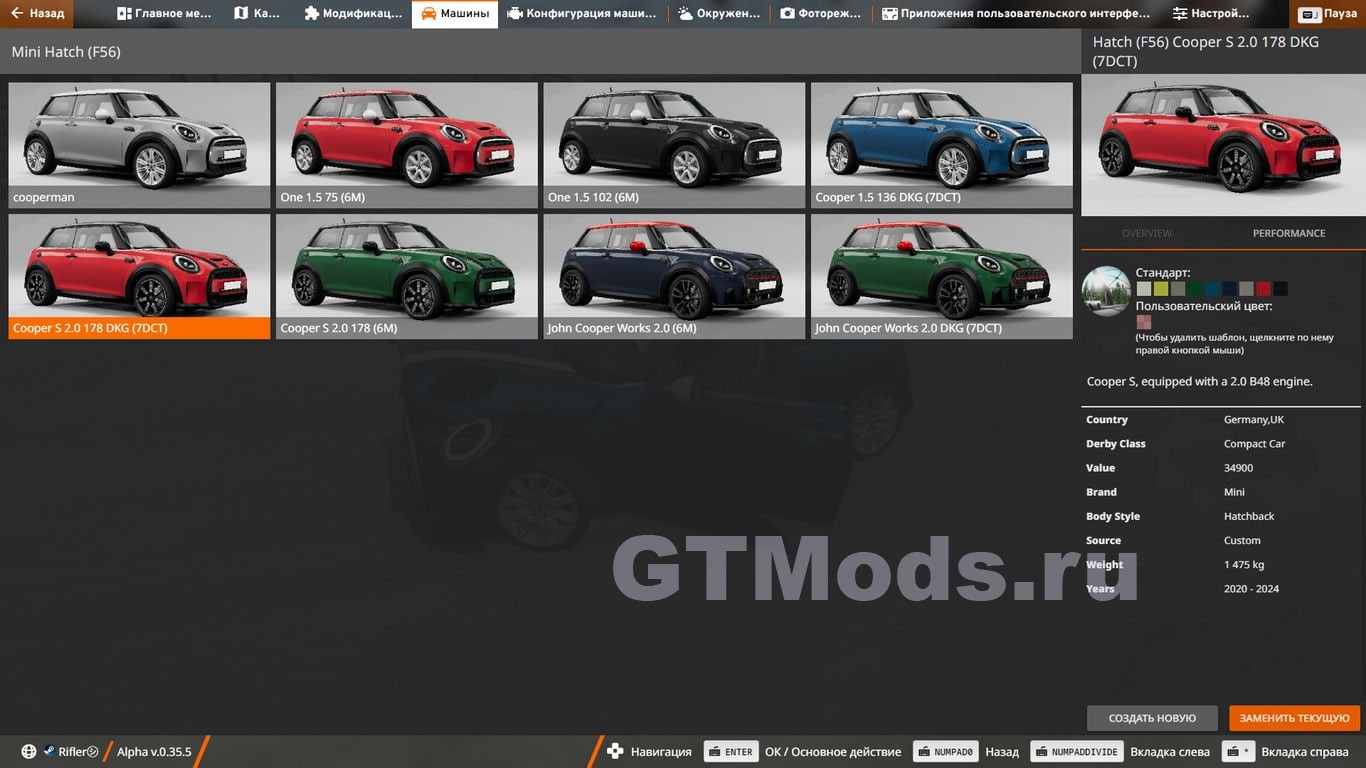Screen dimensions: 1366x768
Task: Pick the lime yellow-green standard color swatch
Action: pyautogui.click(x=1161, y=289)
